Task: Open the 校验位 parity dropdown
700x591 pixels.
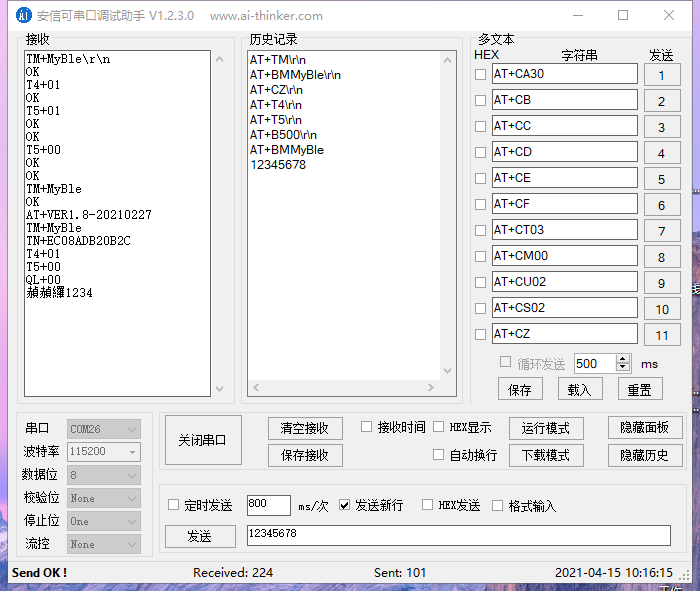Action: point(104,498)
